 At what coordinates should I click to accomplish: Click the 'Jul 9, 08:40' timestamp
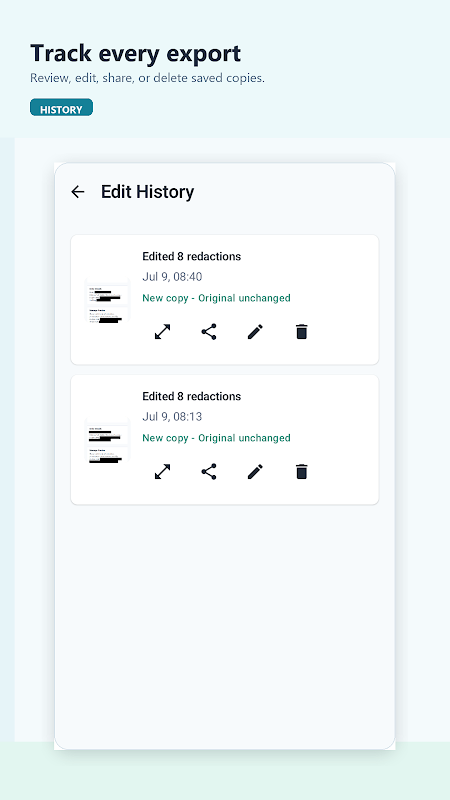pos(172,277)
